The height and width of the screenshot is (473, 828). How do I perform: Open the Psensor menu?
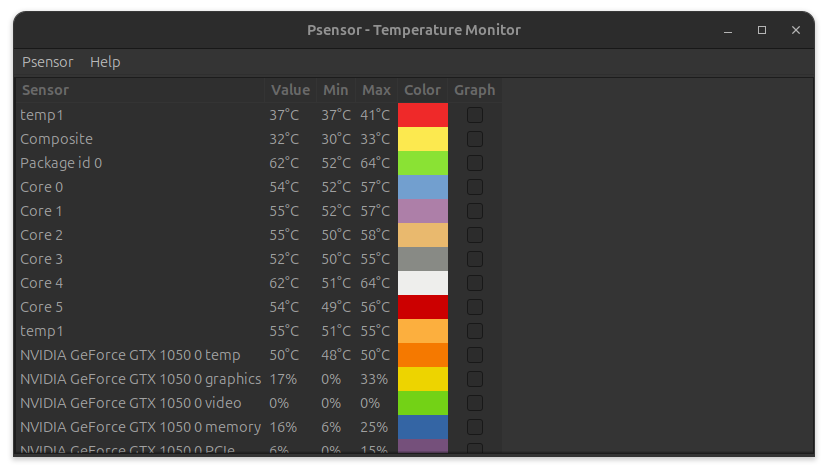tap(47, 62)
